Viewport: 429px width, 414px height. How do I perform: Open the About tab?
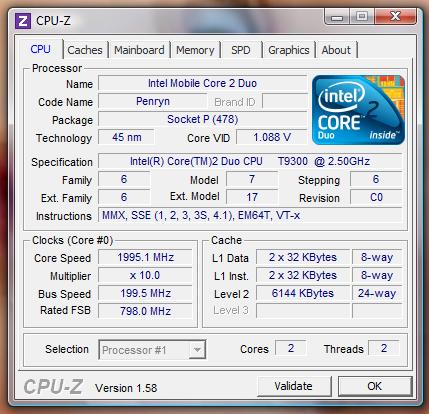pos(336,50)
